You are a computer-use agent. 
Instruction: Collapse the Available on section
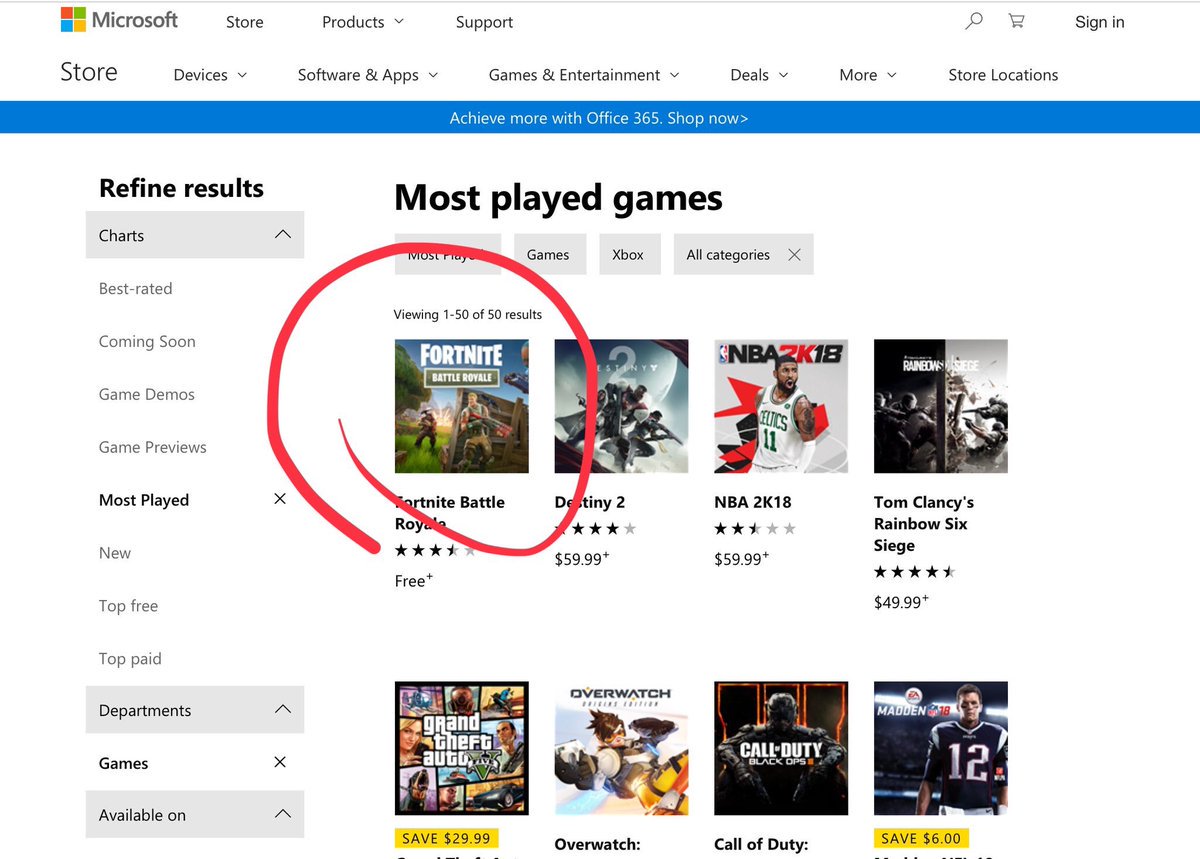[195, 814]
